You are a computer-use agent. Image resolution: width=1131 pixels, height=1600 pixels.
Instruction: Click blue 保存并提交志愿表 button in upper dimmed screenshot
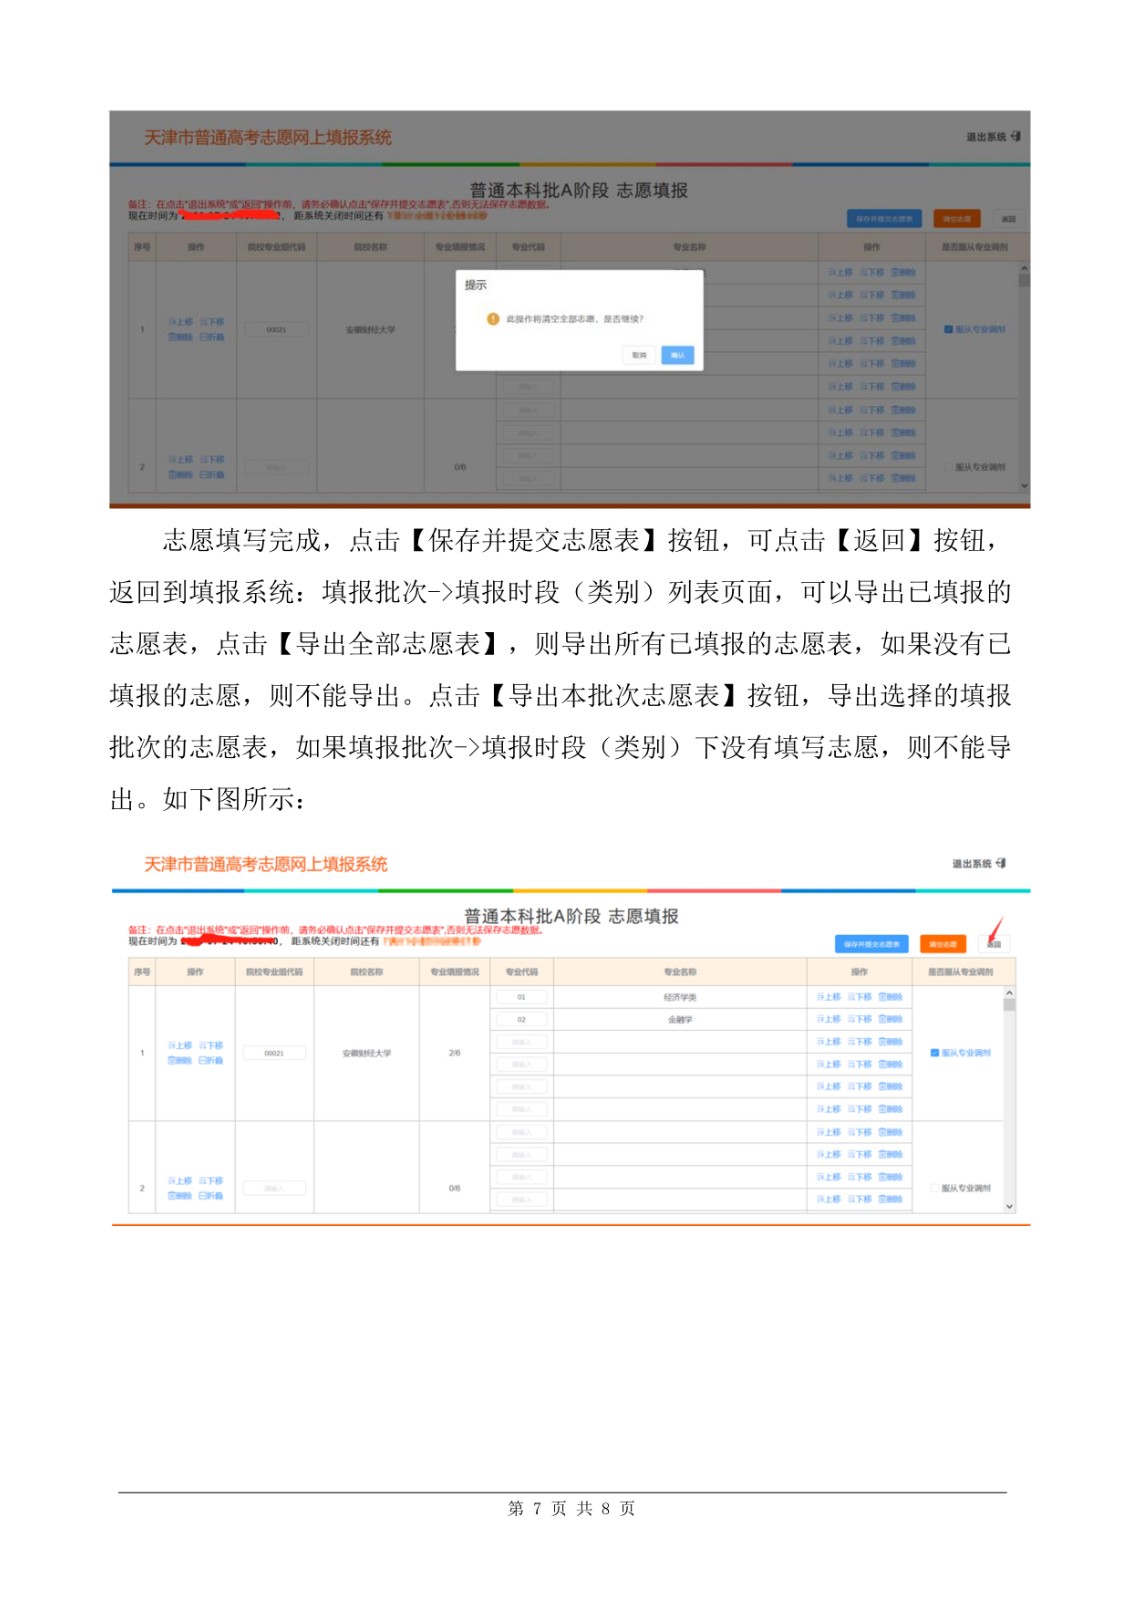pyautogui.click(x=885, y=218)
